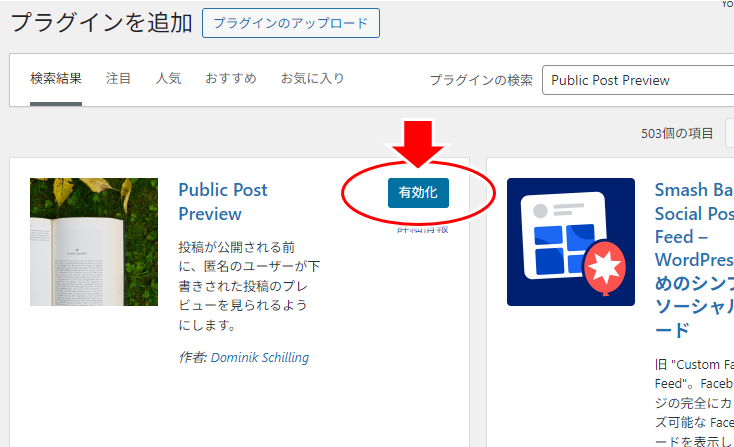Screen dimensions: 734x447
Task: Click the プラグインを追加 page heading
Action: [101, 22]
